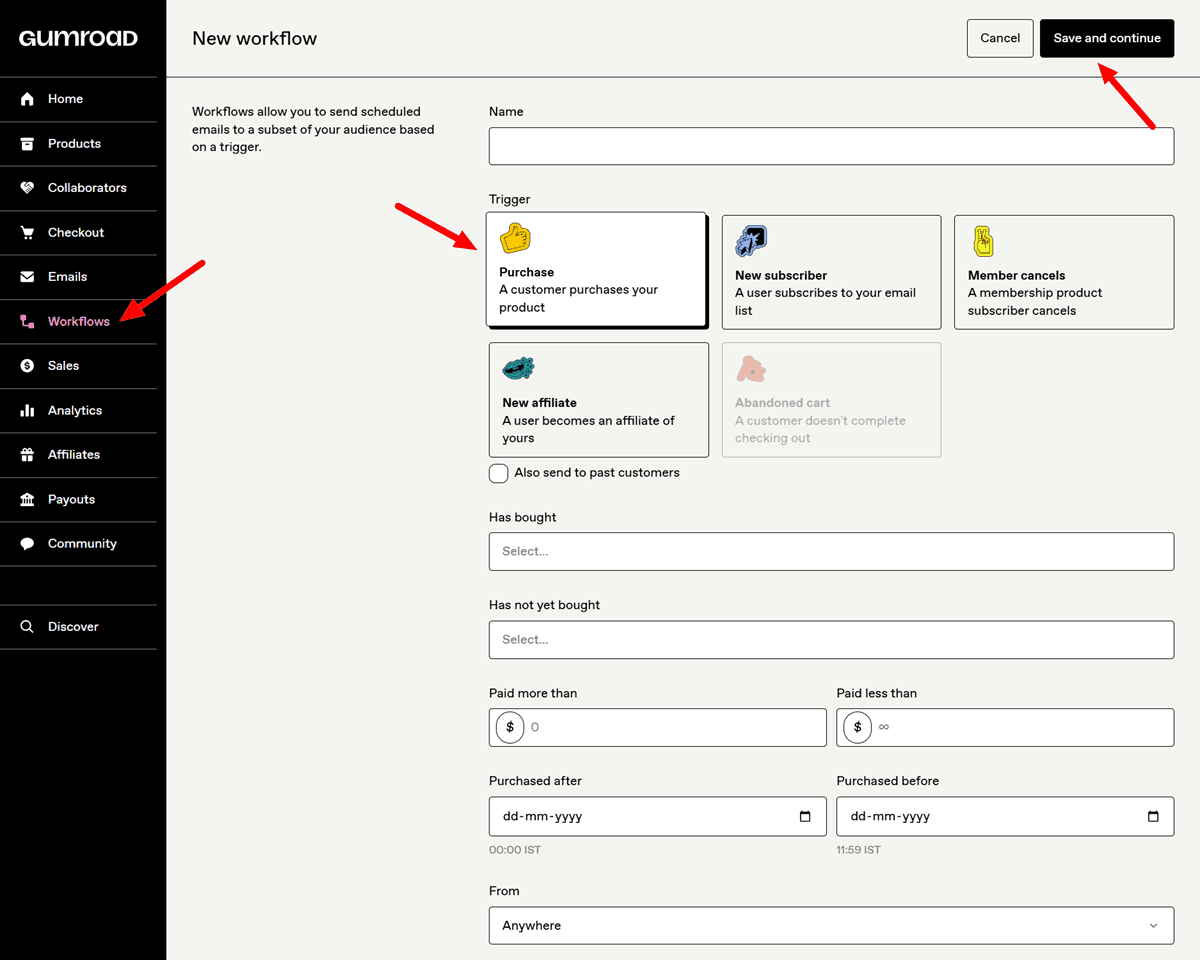Open the Has bought select box

[831, 551]
